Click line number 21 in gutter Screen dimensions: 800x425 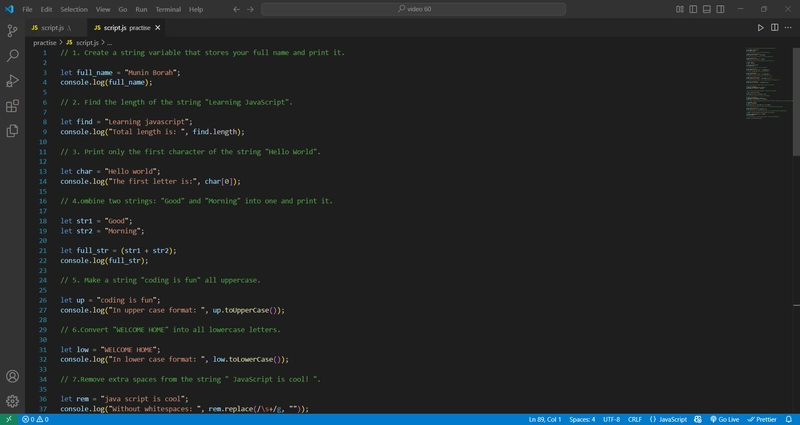click(42, 251)
